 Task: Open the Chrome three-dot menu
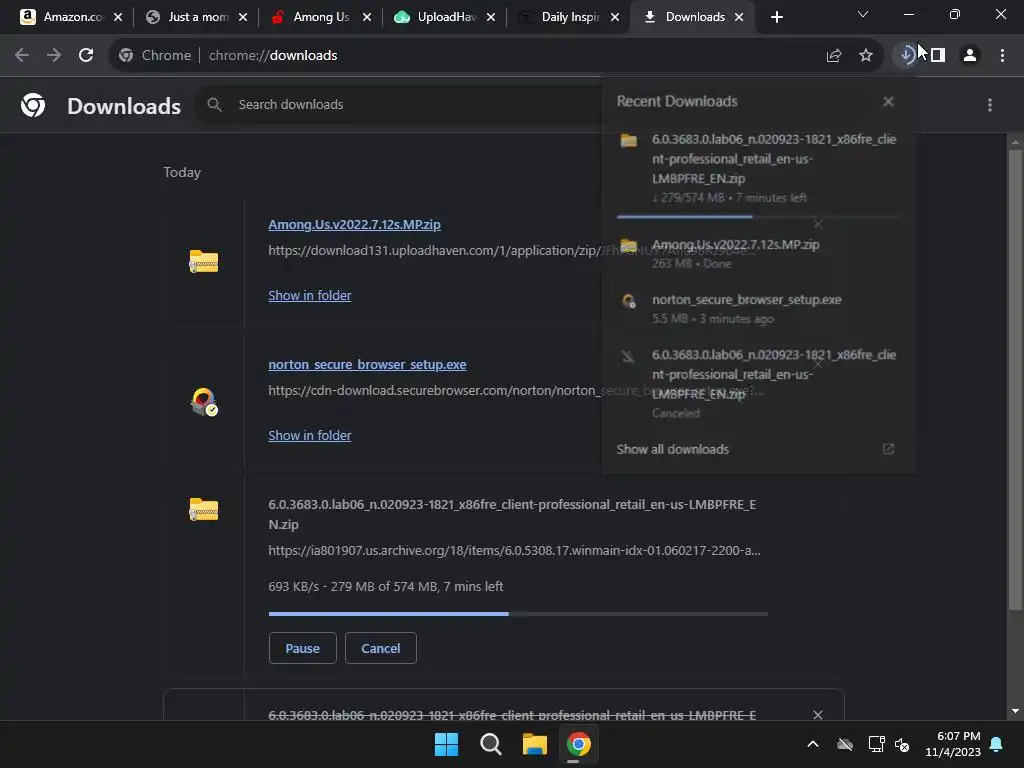[x=1002, y=56]
